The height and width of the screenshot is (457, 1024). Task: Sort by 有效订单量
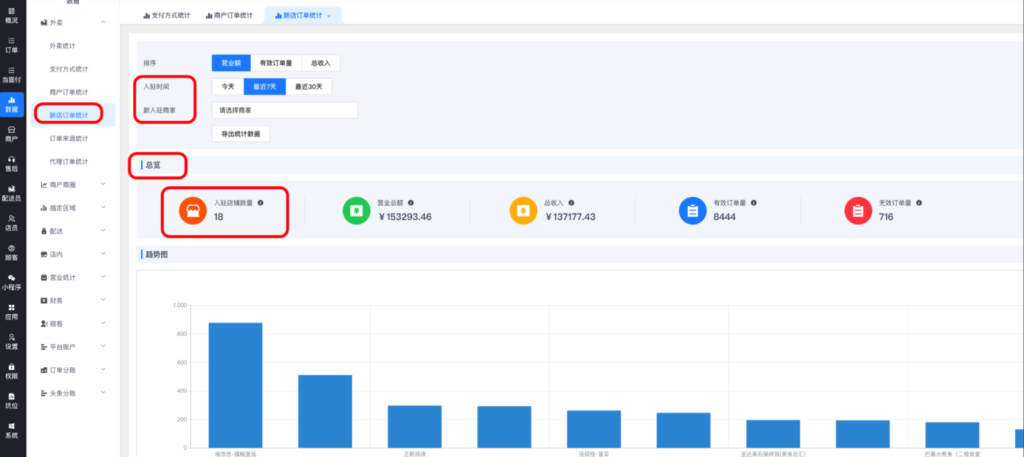[270, 63]
